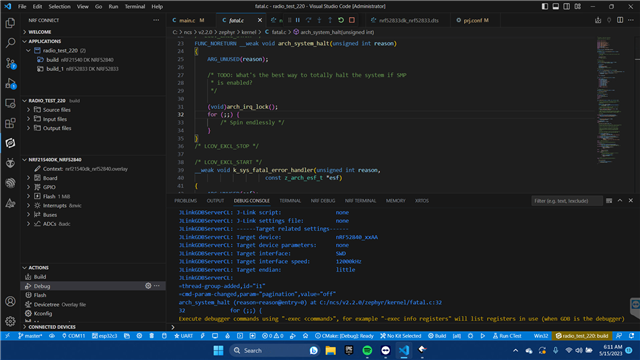
Task: Expand the GPIO devicetree node
Action: [x=28, y=187]
